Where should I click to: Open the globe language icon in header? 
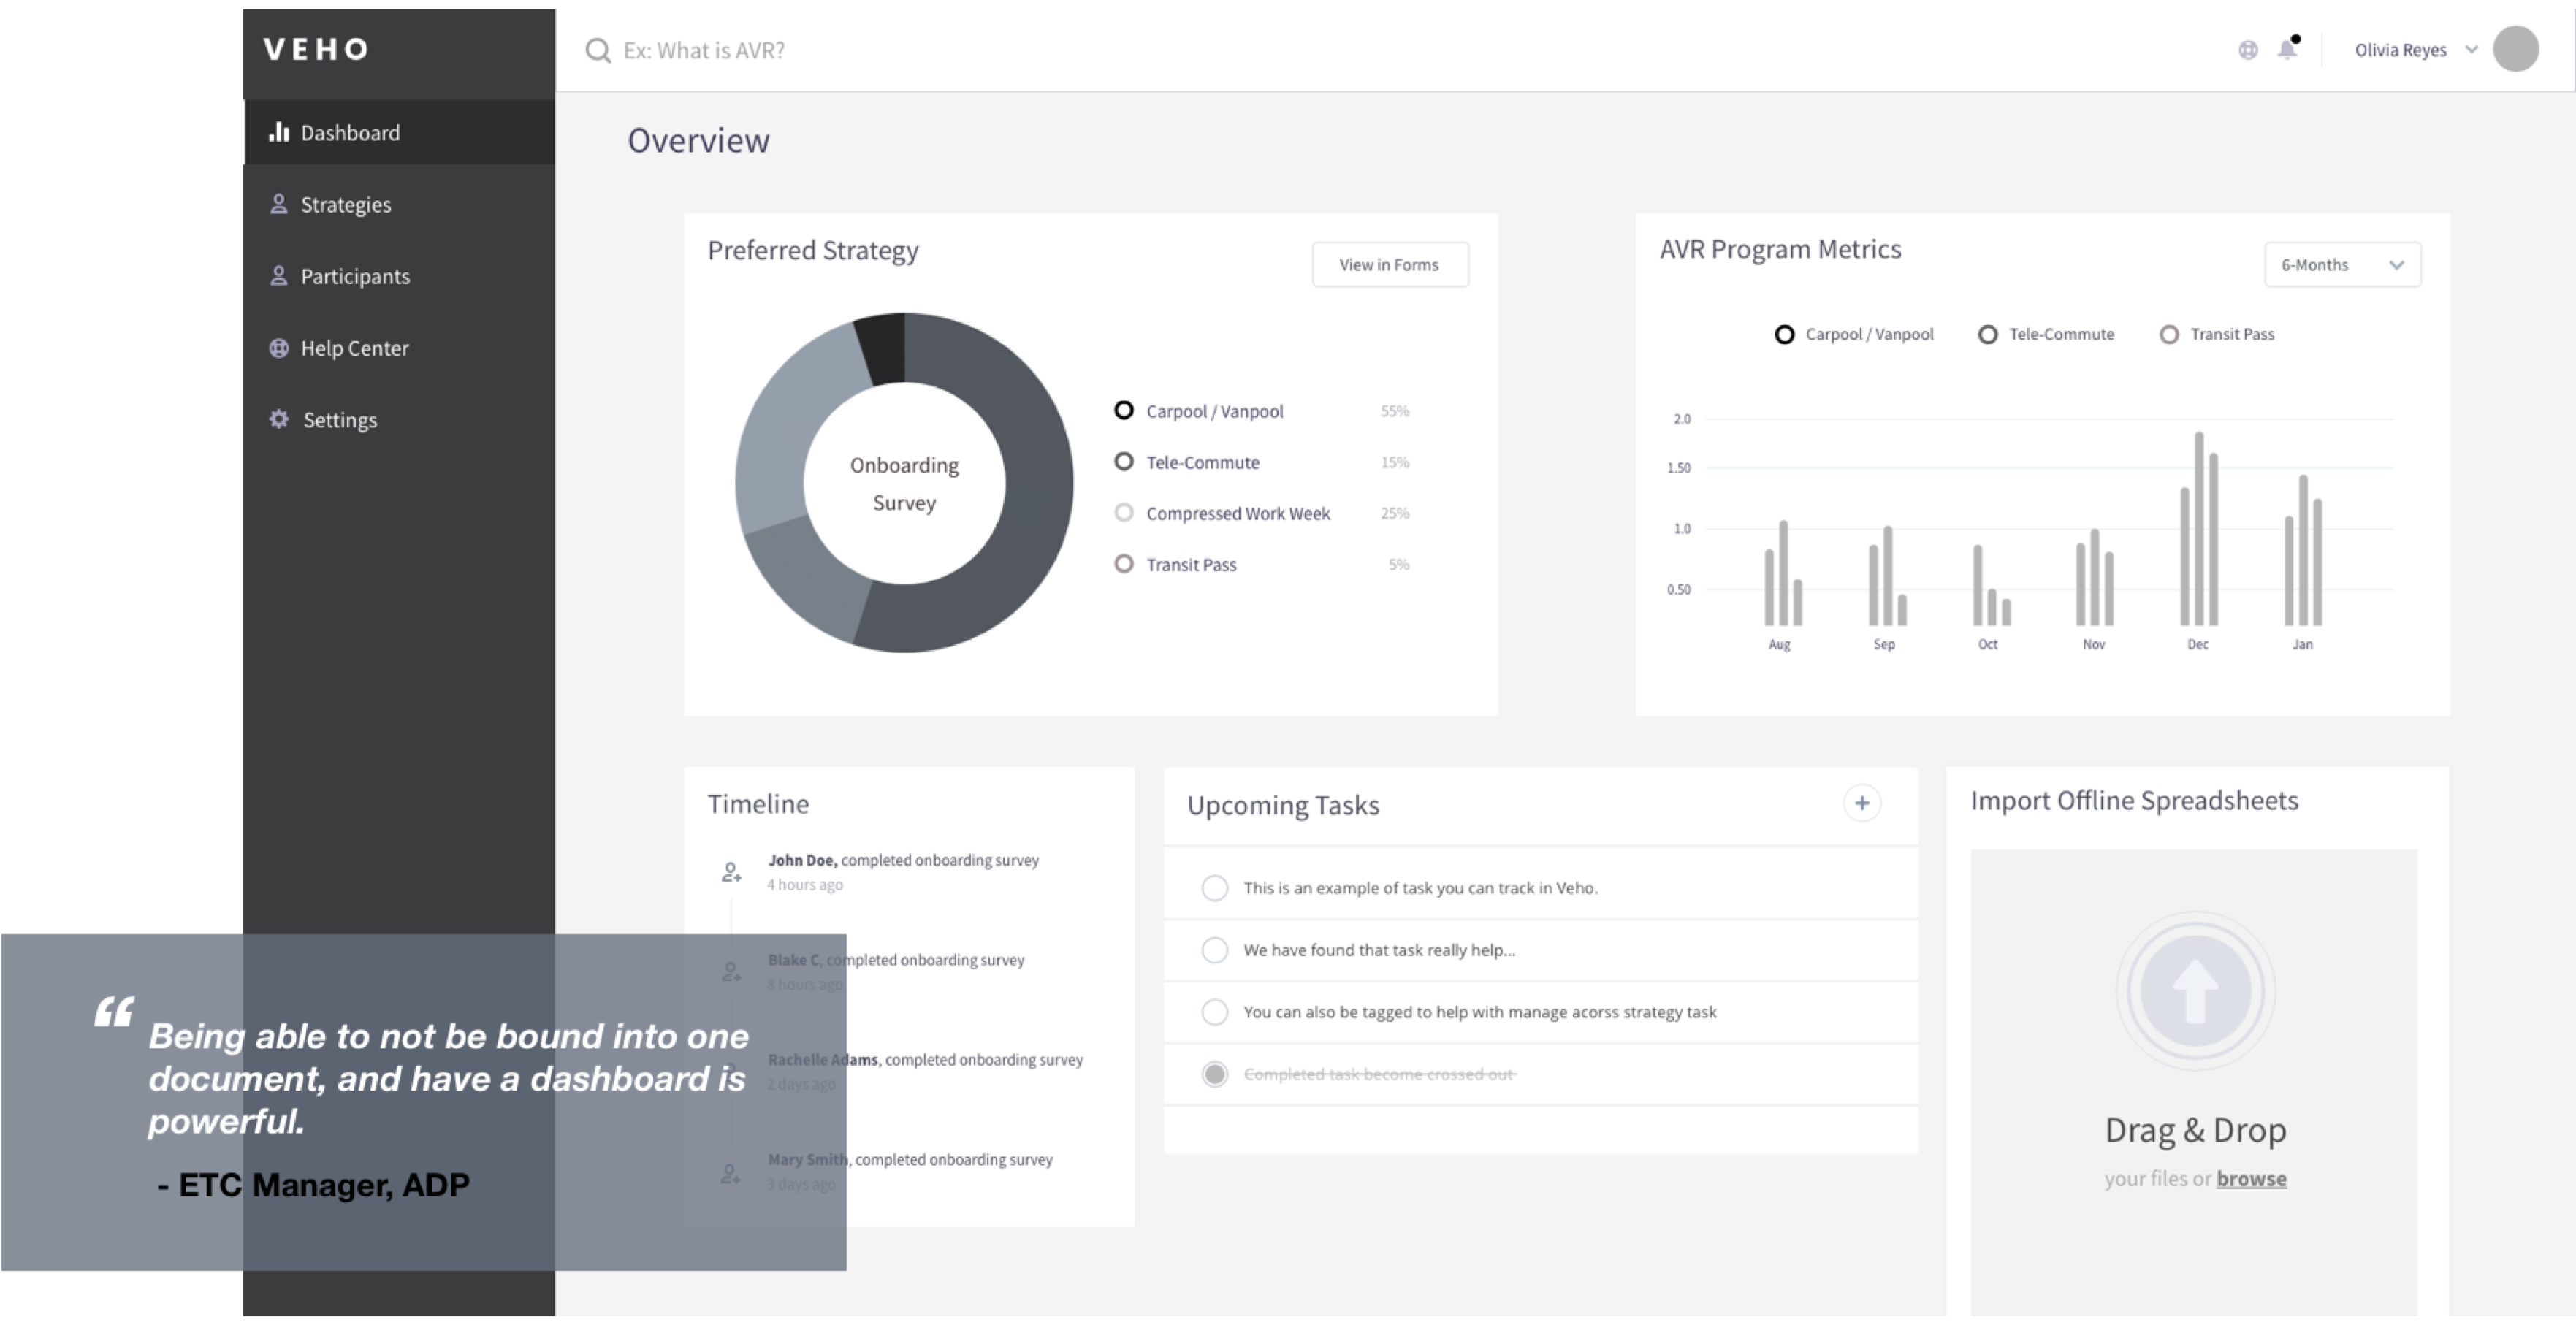pos(2247,50)
